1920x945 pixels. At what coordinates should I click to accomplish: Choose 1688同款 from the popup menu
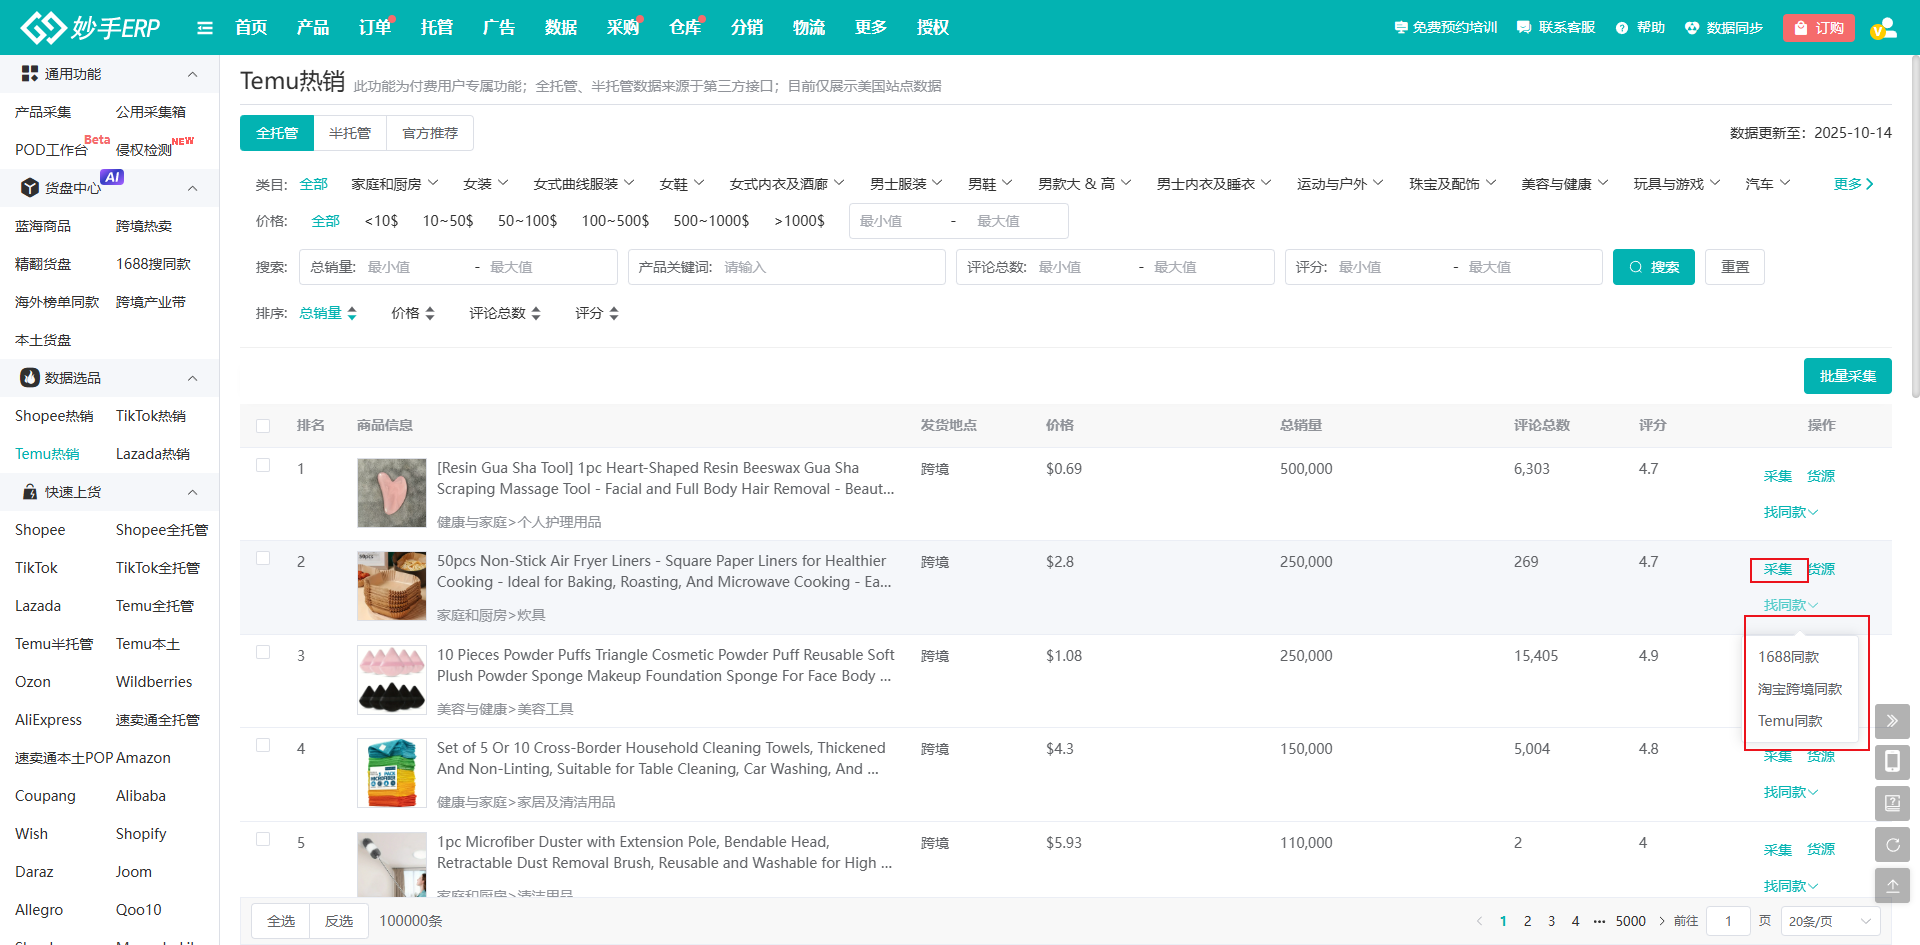point(1788,657)
